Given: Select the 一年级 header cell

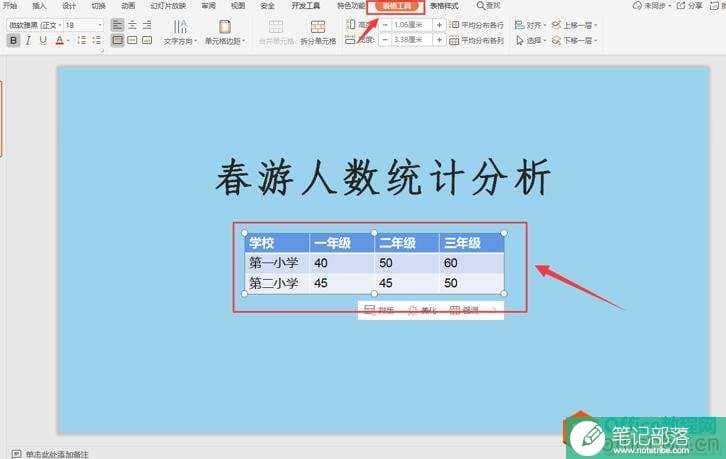Looking at the screenshot, I should (342, 243).
